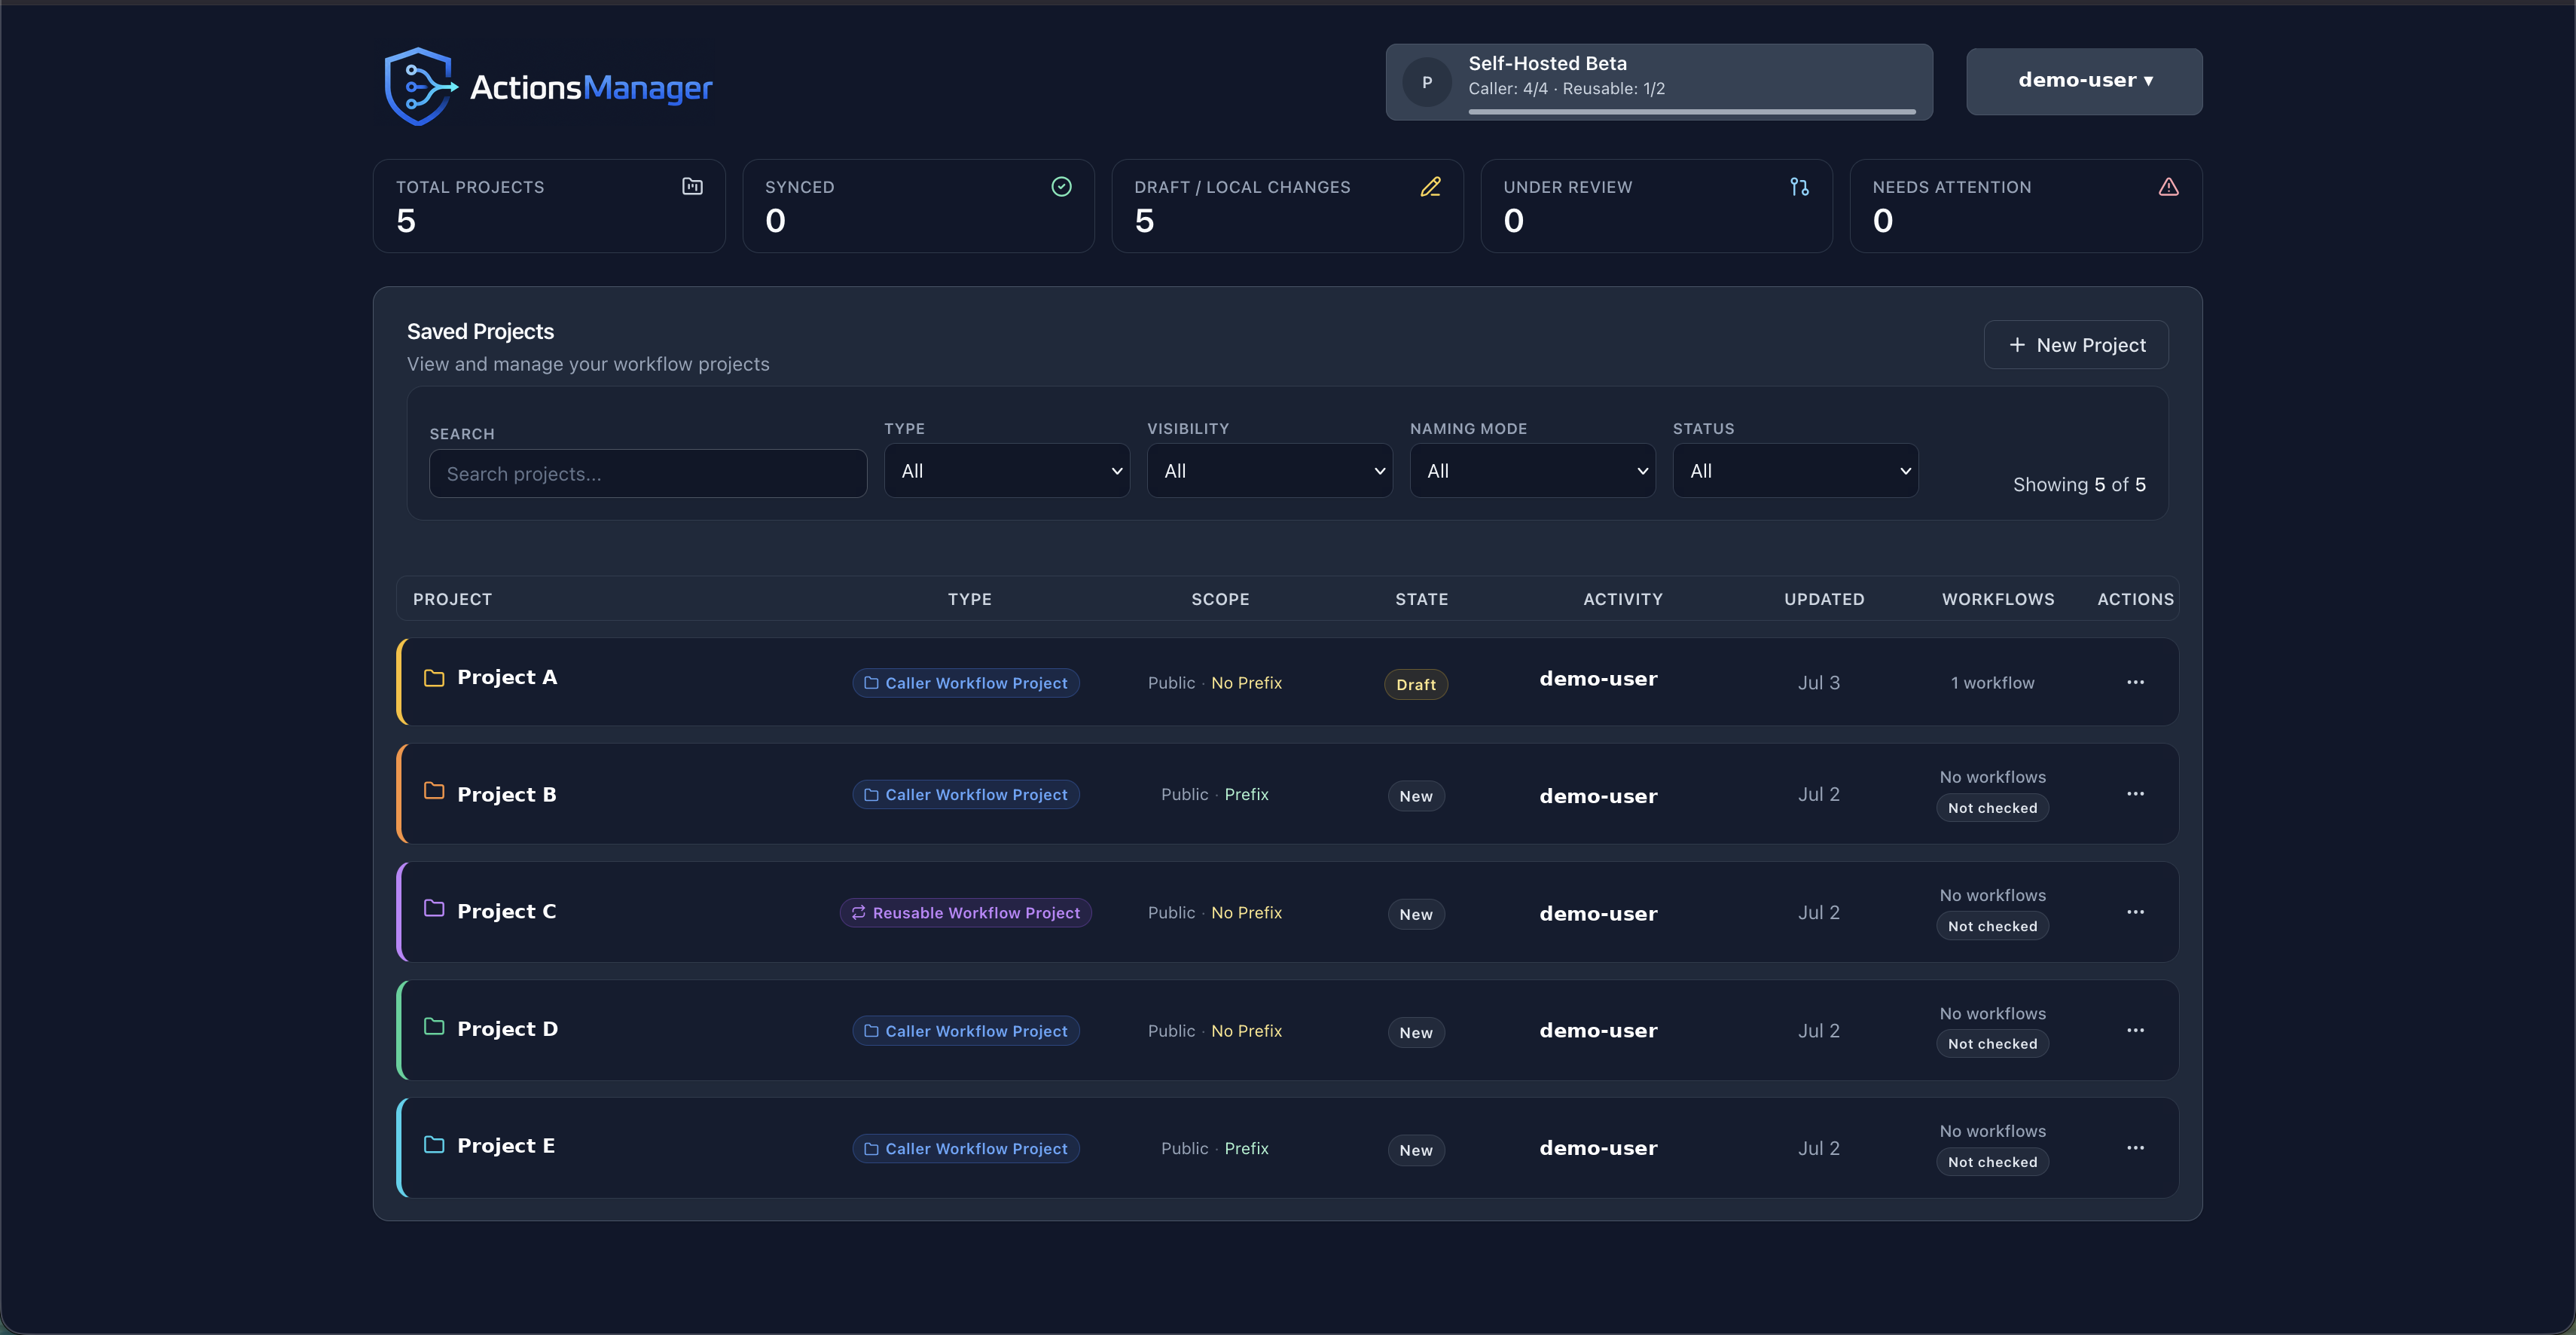Open the actions menu for Project C
The image size is (2576, 1335).
click(x=2135, y=912)
